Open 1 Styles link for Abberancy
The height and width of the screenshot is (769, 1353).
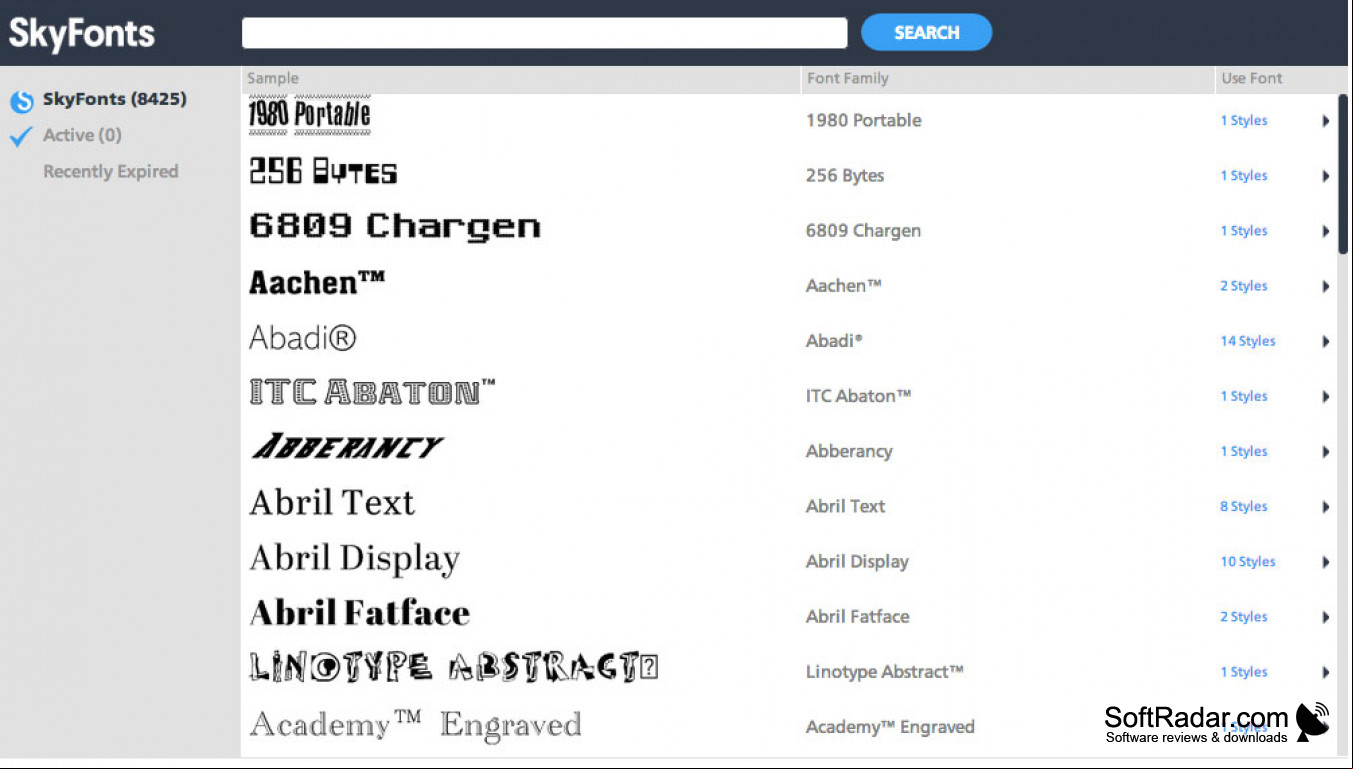pyautogui.click(x=1243, y=451)
